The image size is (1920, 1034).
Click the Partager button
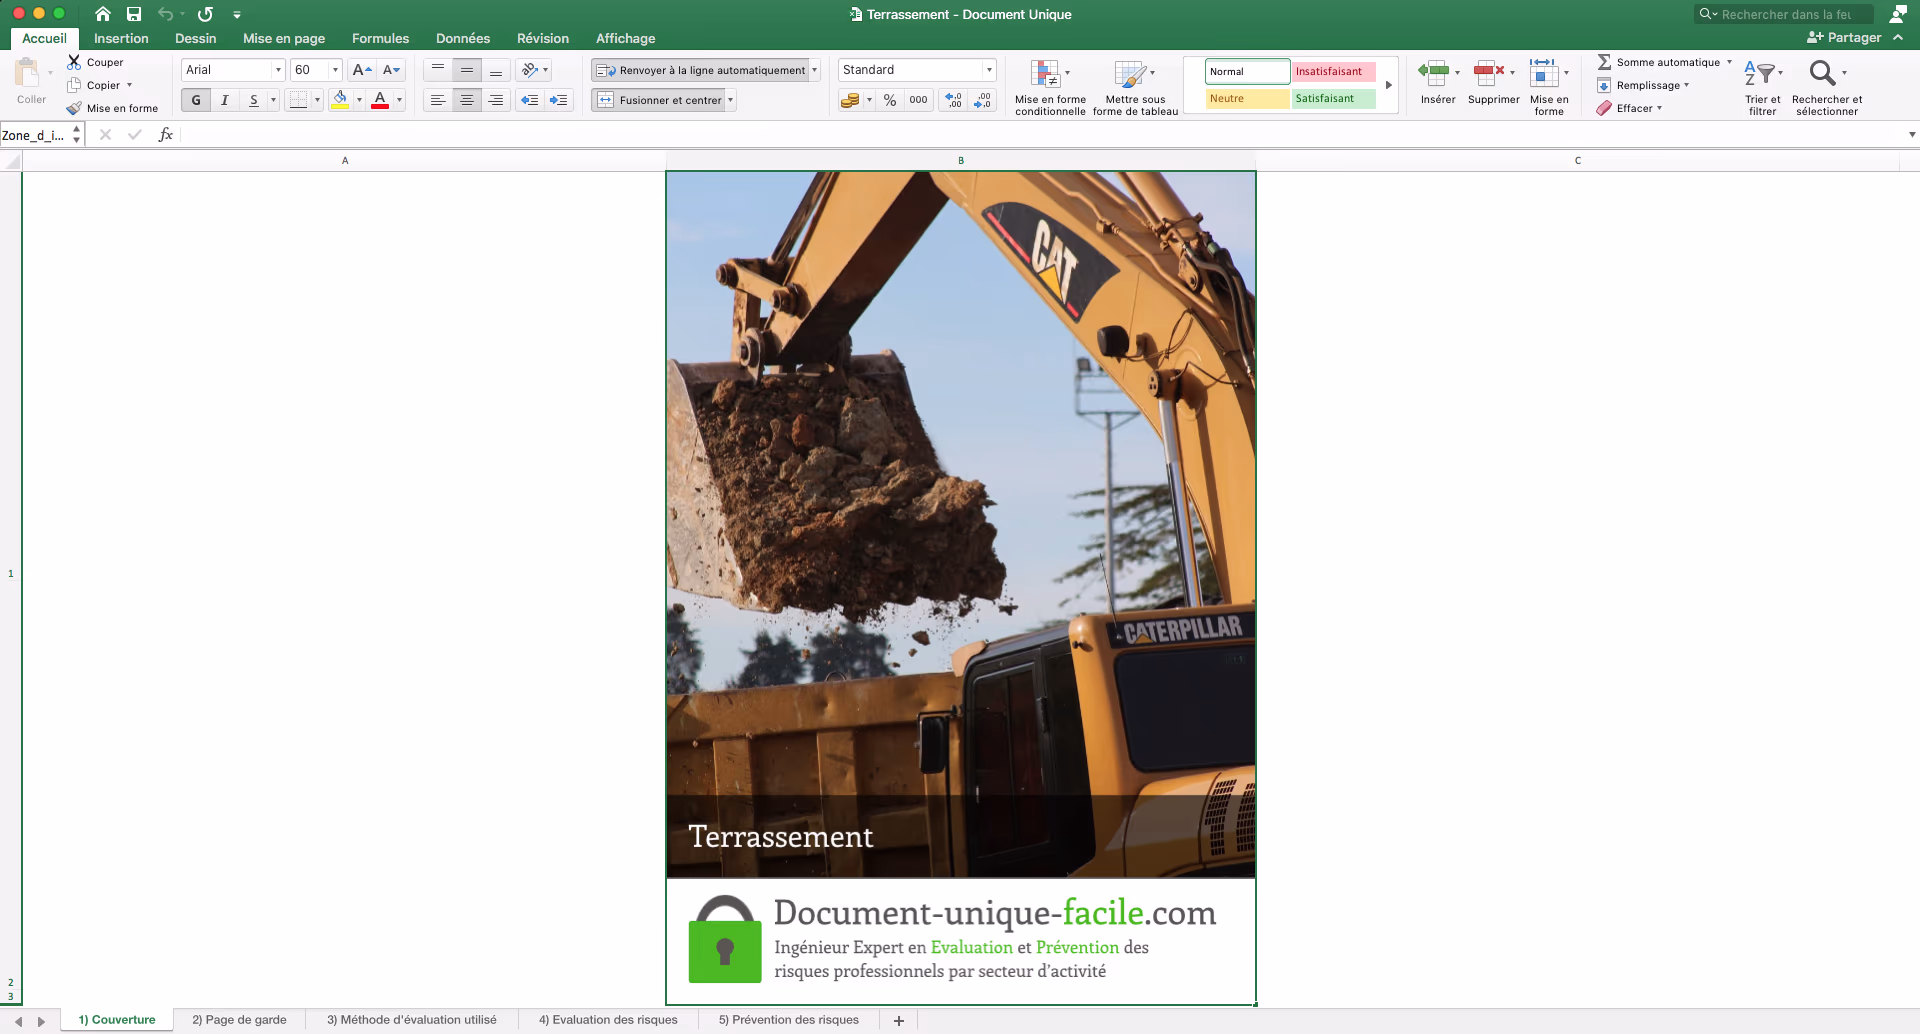click(1844, 37)
